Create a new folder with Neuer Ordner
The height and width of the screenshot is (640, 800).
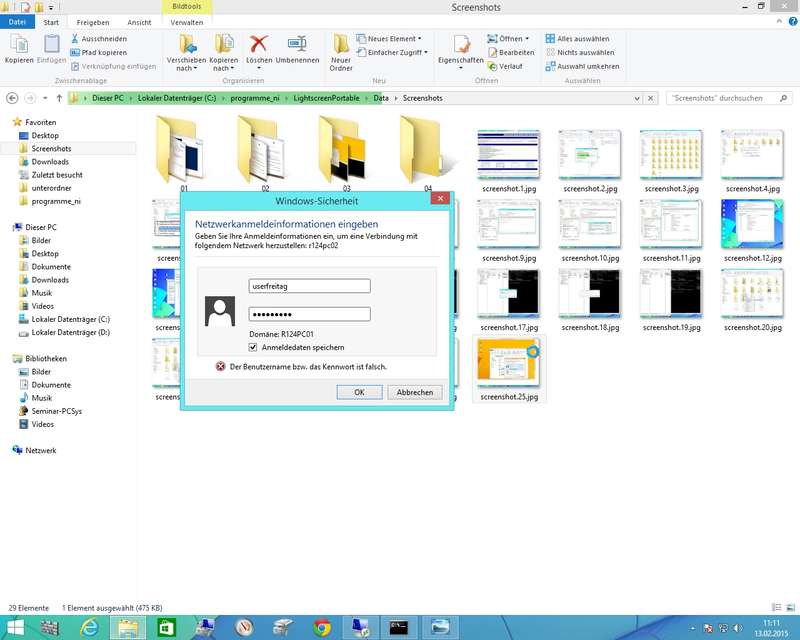(341, 50)
